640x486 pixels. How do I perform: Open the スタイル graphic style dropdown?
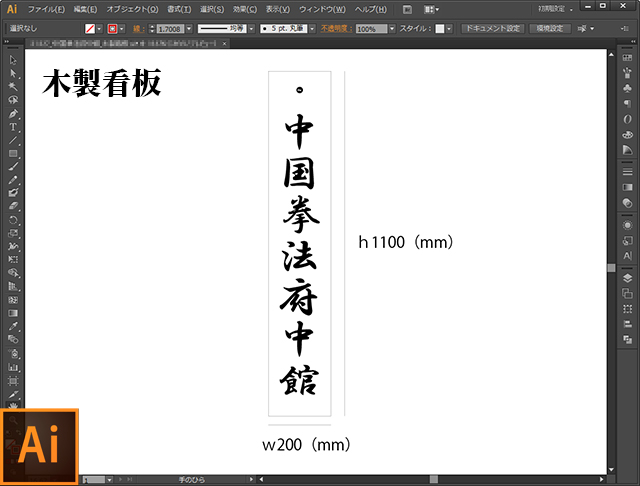(x=449, y=29)
